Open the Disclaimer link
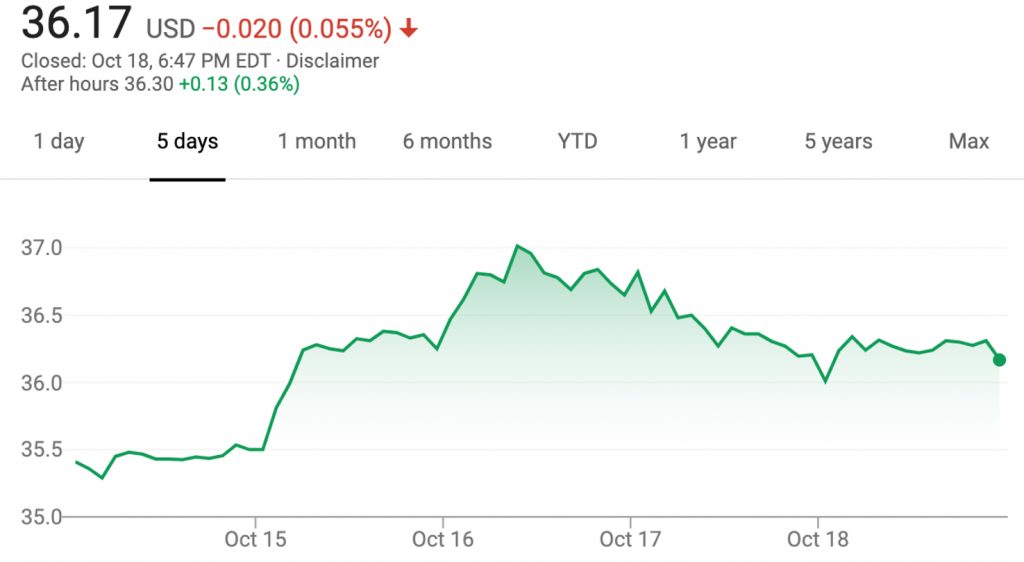The width and height of the screenshot is (1024, 562). [x=332, y=61]
